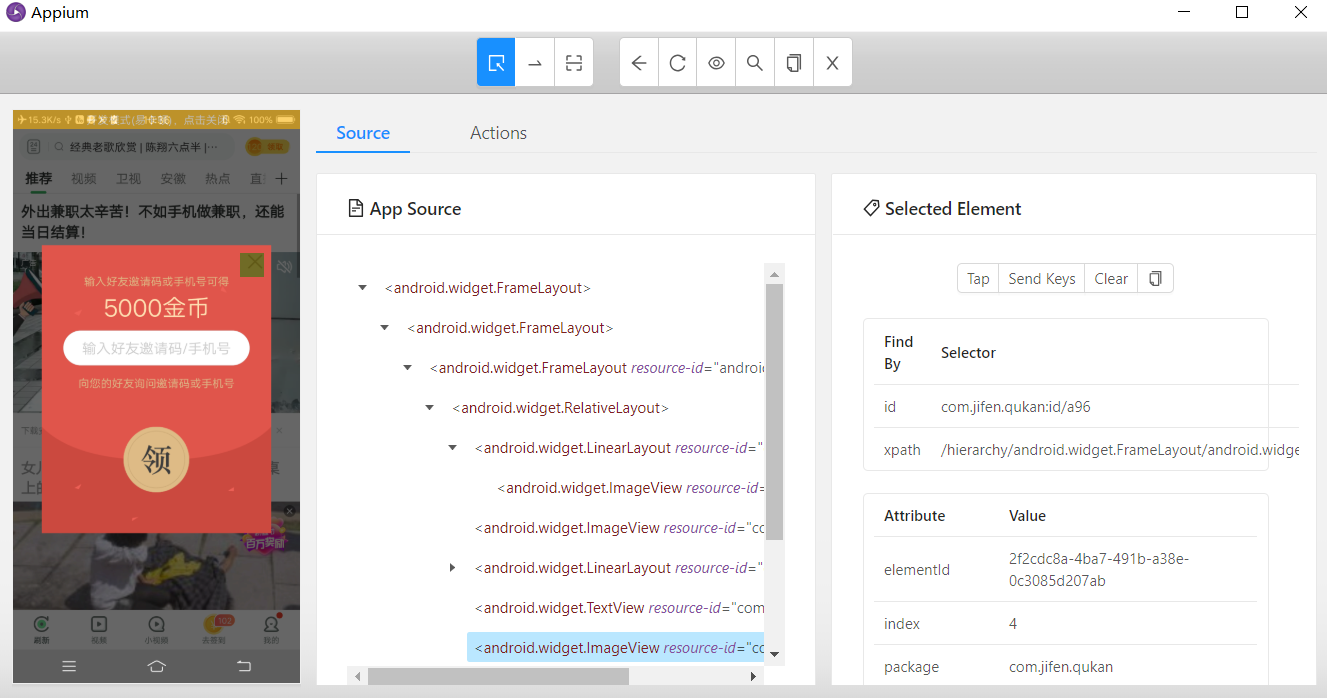Click the App Source vertical scrollbar
Screen dimensions: 1327x698
pos(774,412)
